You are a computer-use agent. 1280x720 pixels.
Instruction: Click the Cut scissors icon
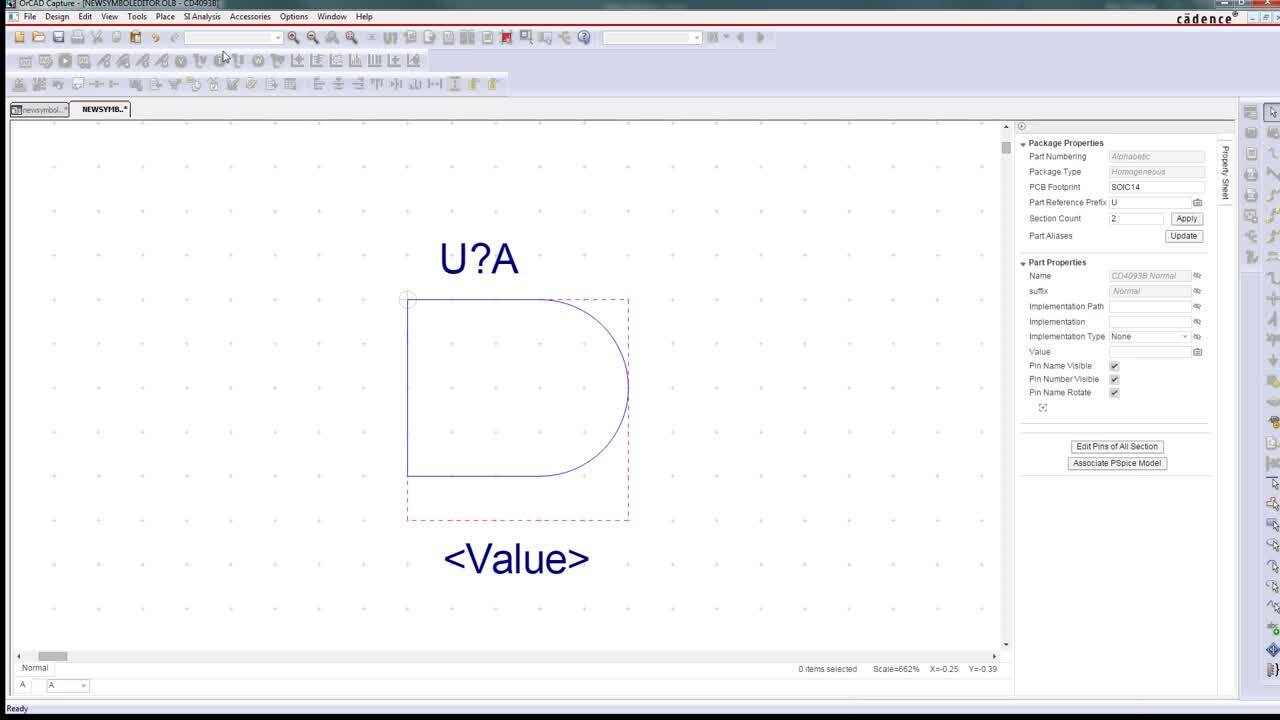pyautogui.click(x=96, y=38)
